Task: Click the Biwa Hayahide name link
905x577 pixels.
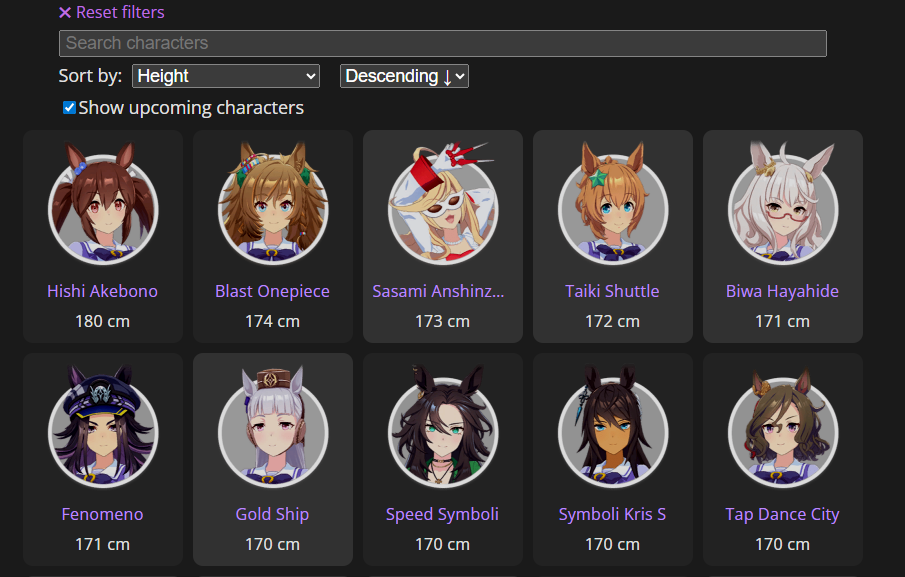Action: tap(783, 291)
